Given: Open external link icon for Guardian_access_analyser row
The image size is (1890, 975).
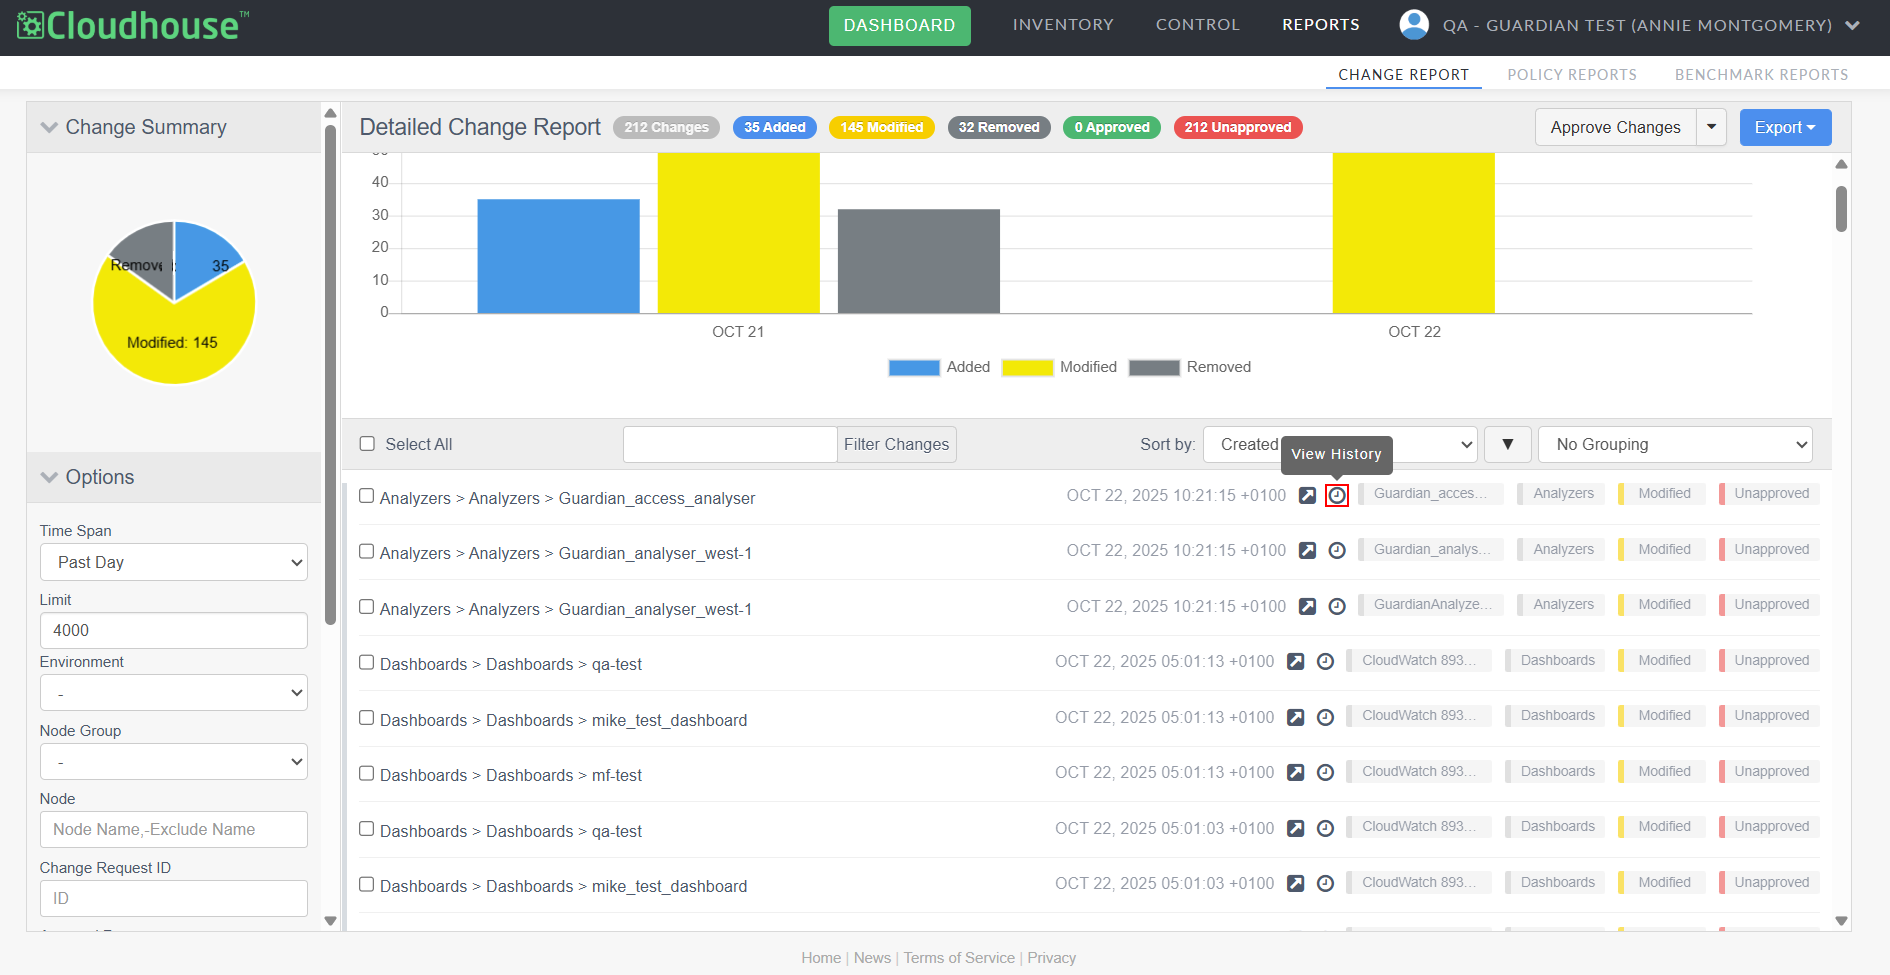Looking at the screenshot, I should coord(1307,495).
